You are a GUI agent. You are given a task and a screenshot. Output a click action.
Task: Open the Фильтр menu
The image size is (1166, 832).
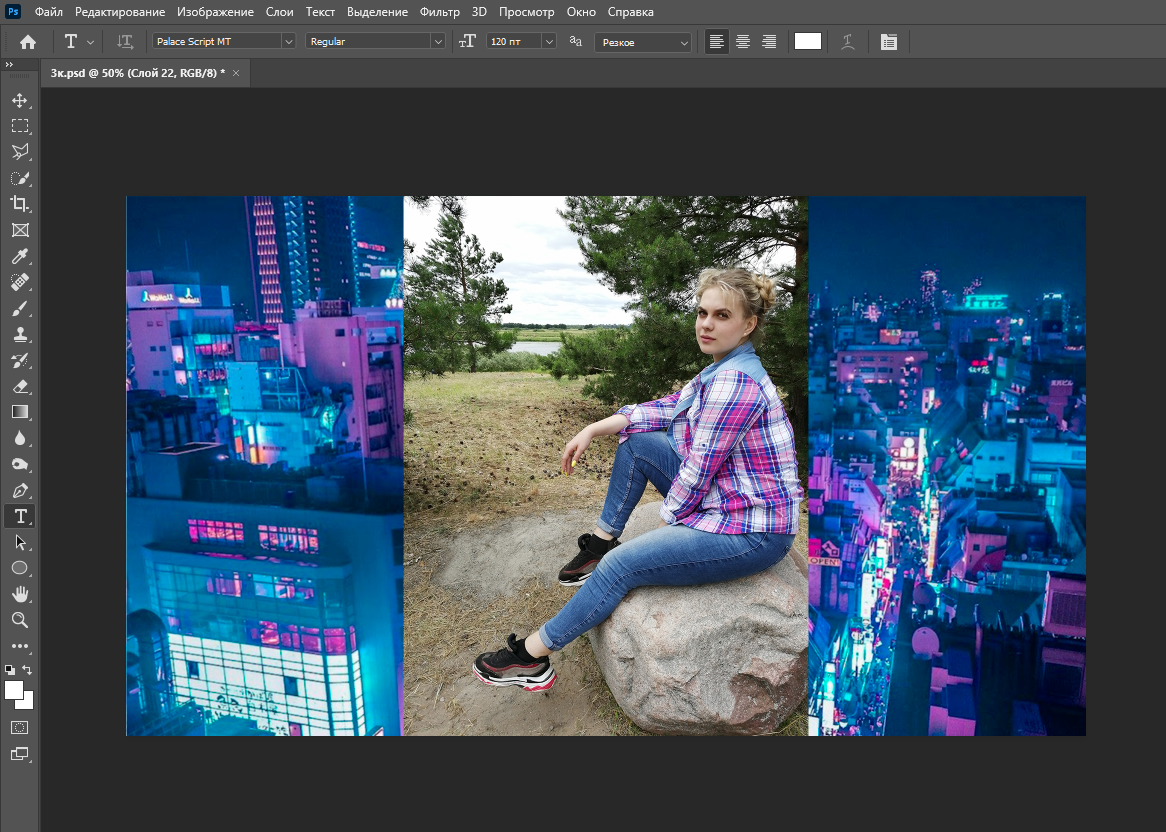[440, 12]
